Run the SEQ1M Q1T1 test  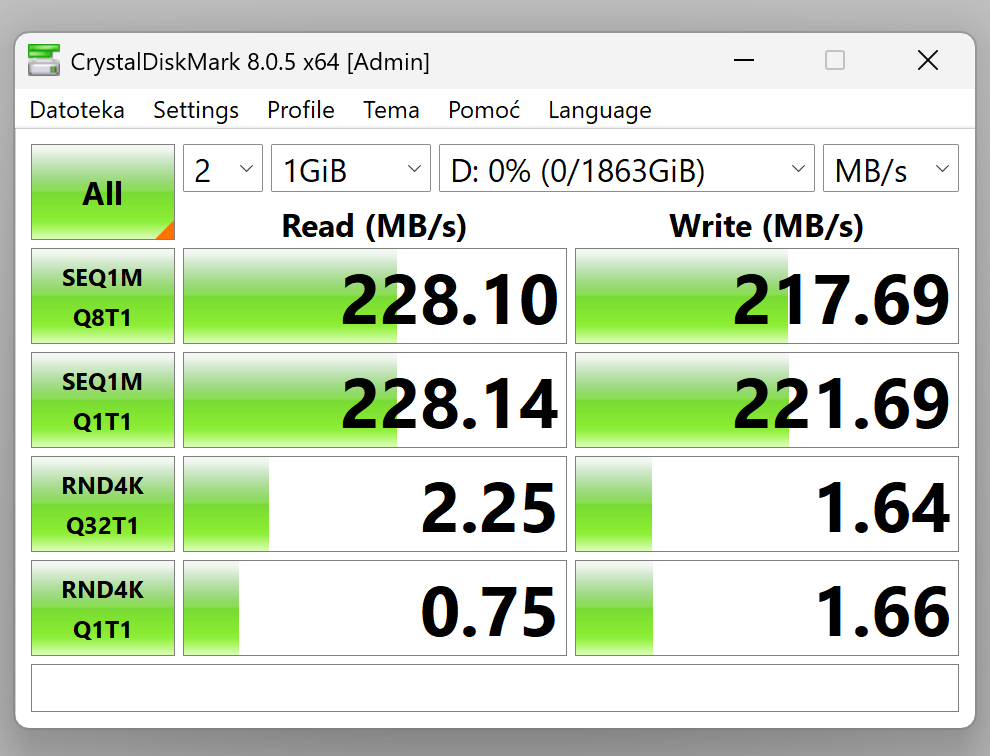[x=102, y=400]
